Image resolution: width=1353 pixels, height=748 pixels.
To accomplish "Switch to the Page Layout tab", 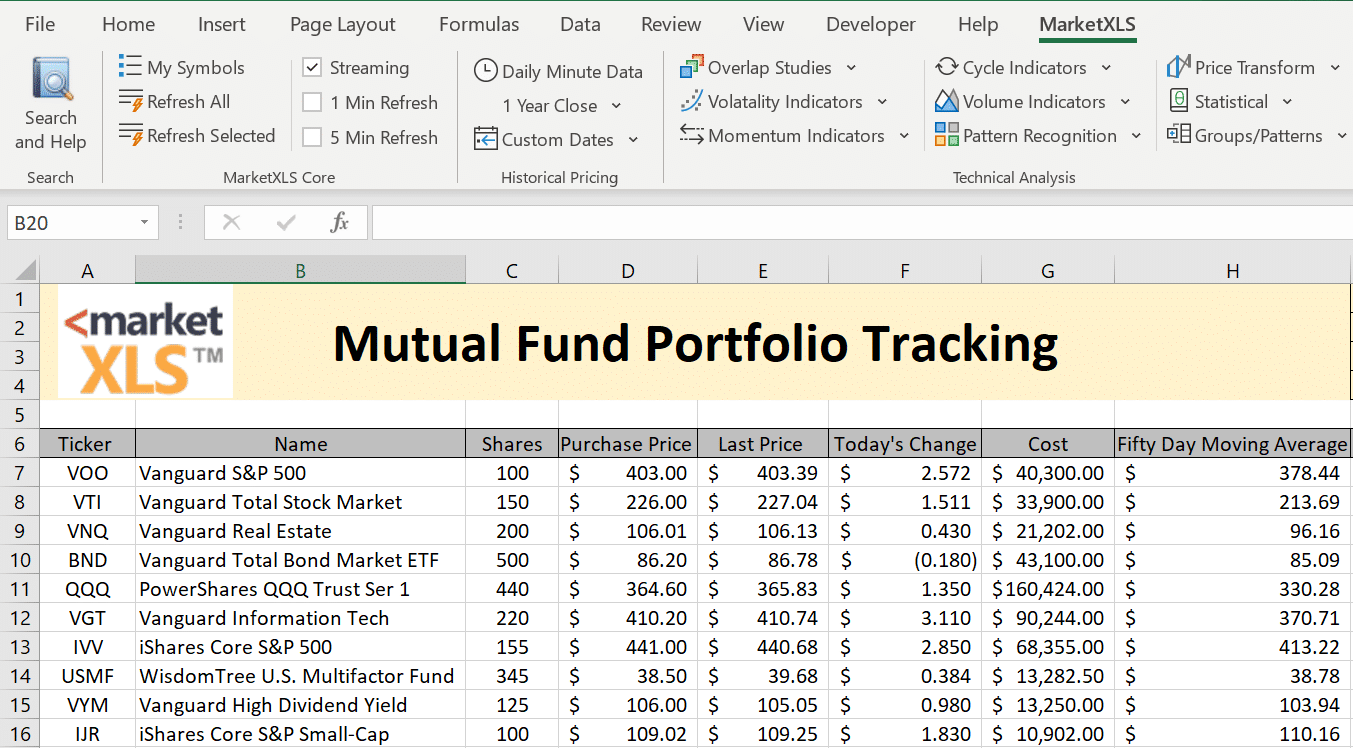I will click(343, 24).
